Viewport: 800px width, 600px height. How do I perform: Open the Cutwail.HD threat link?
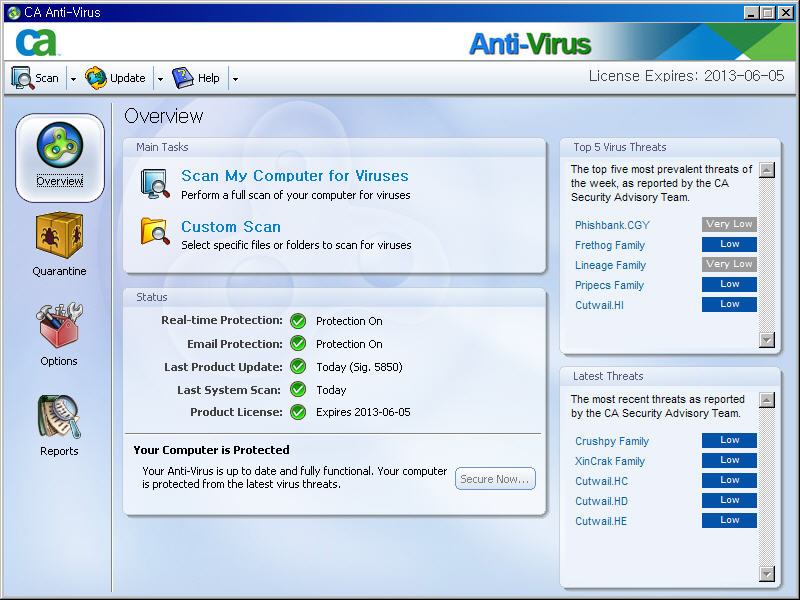[x=602, y=501]
